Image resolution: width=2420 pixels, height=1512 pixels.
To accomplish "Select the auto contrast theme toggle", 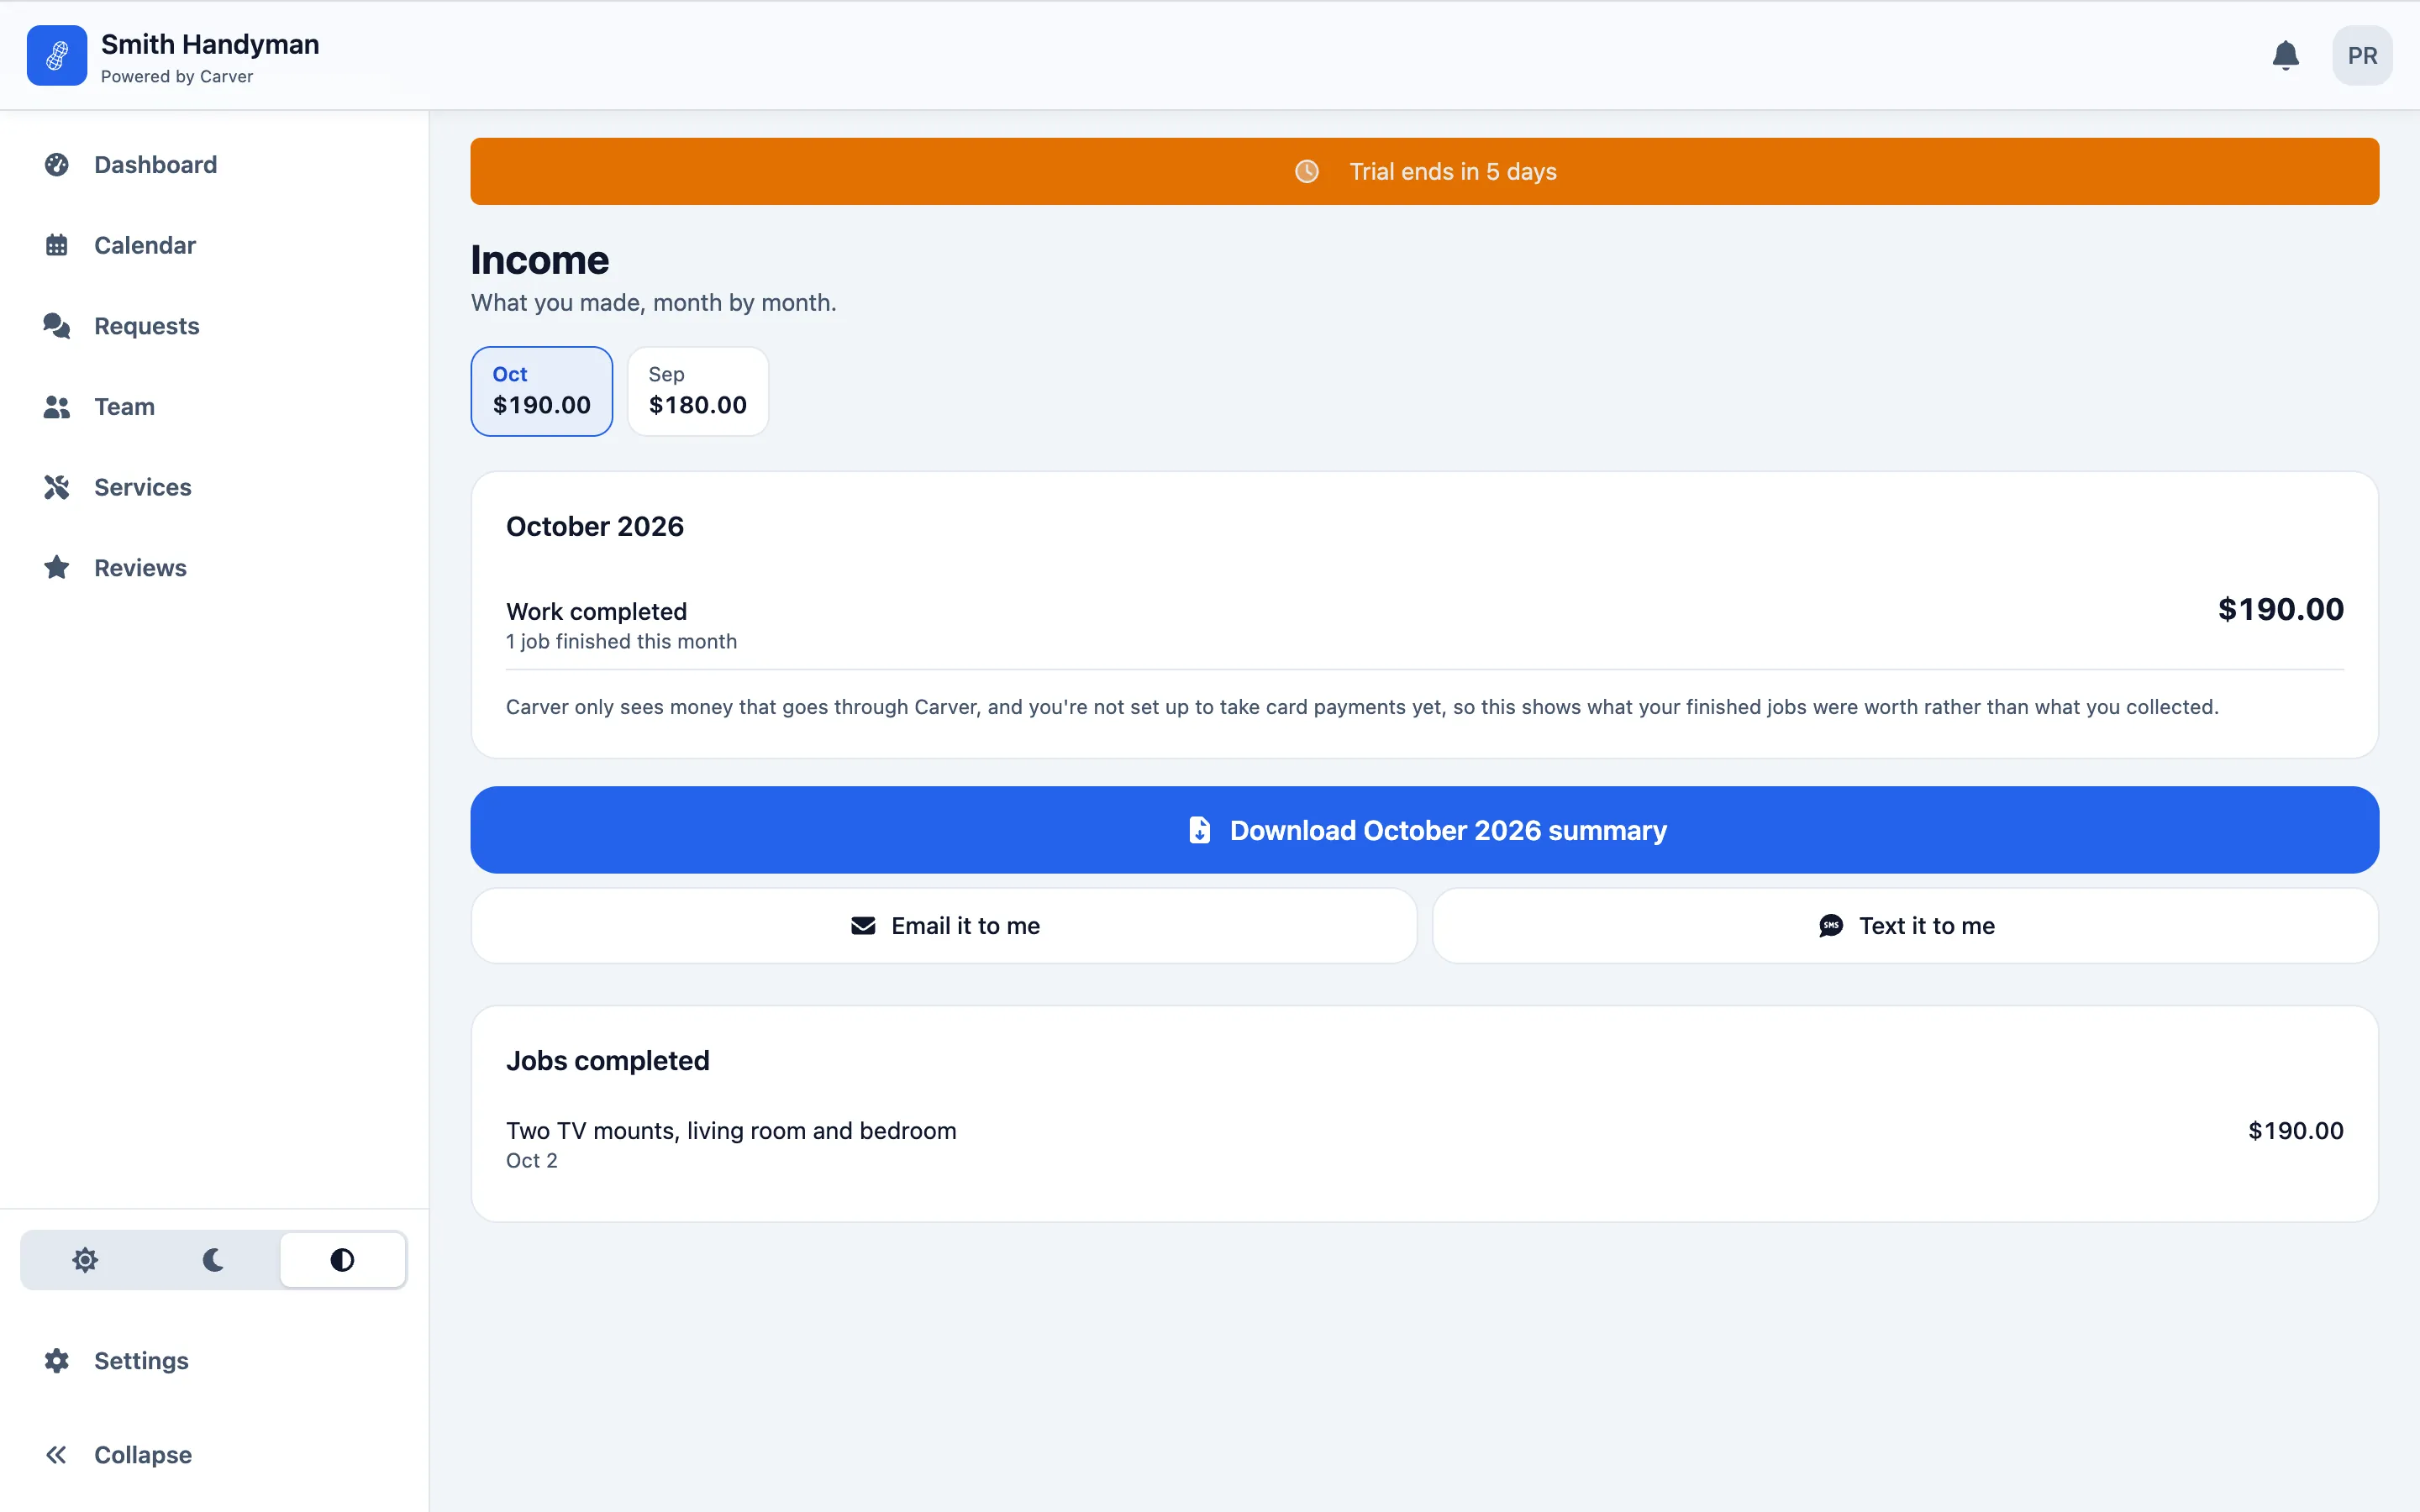I will coord(342,1260).
